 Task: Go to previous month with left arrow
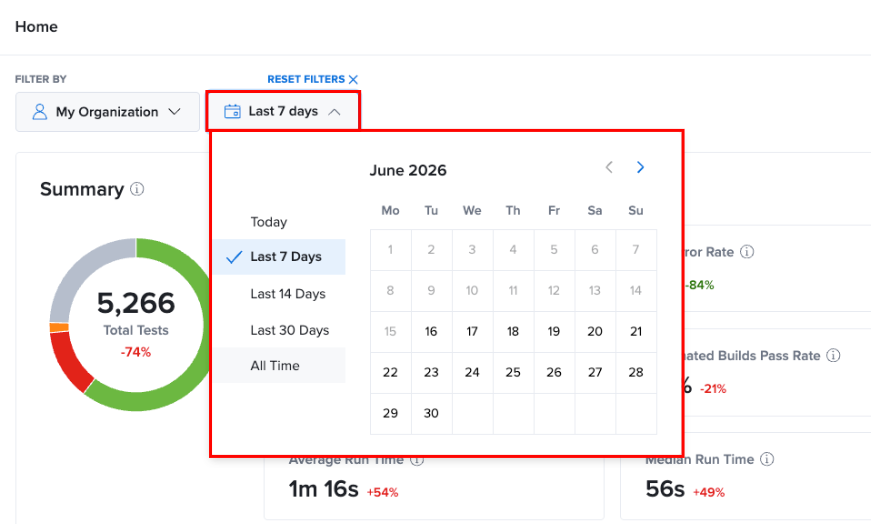[x=609, y=167]
